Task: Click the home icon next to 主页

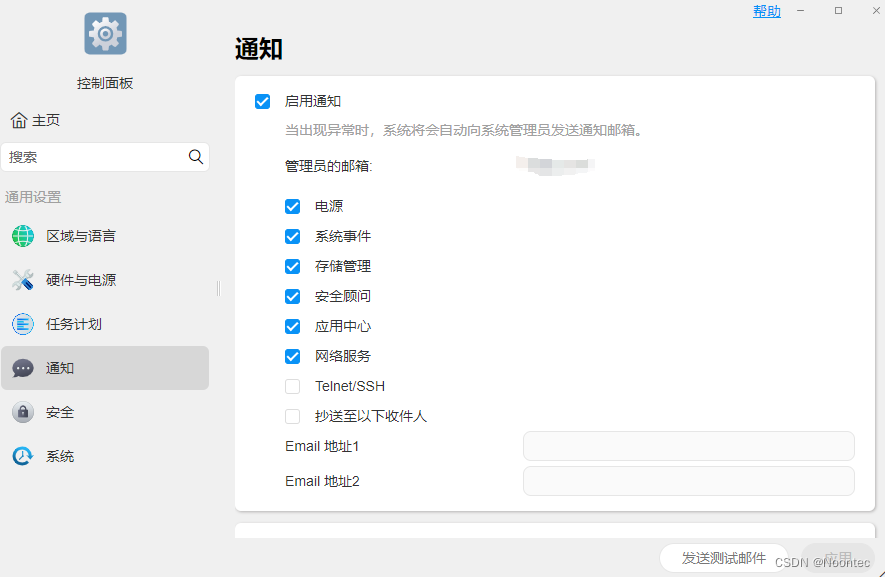Action: (x=19, y=120)
